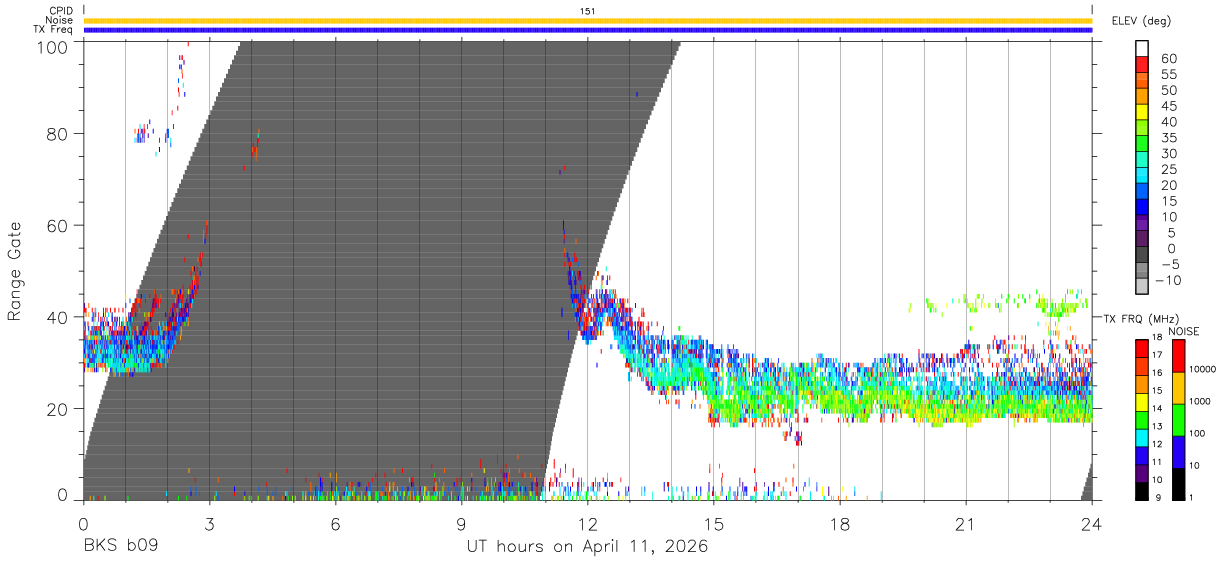Click the 55 label on ELEV colorbar
Screen dimensions: 1228x567
point(1167,74)
